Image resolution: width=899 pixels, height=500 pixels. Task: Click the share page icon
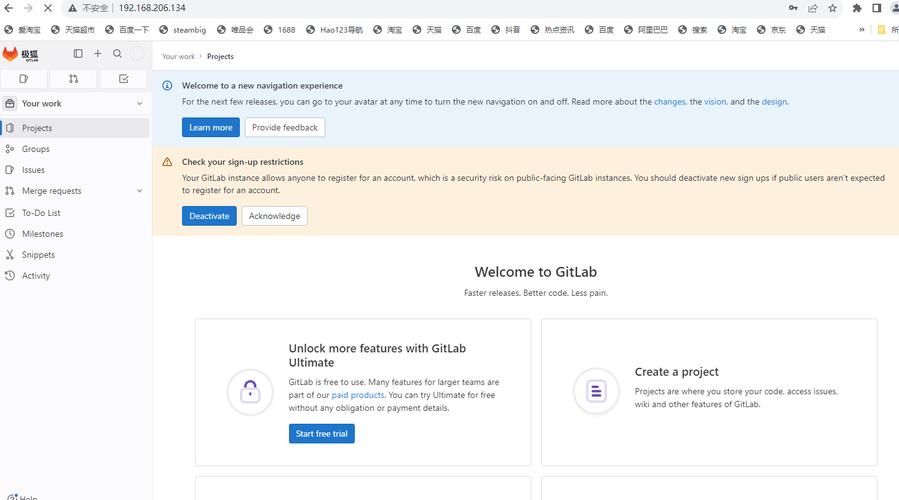(x=812, y=8)
